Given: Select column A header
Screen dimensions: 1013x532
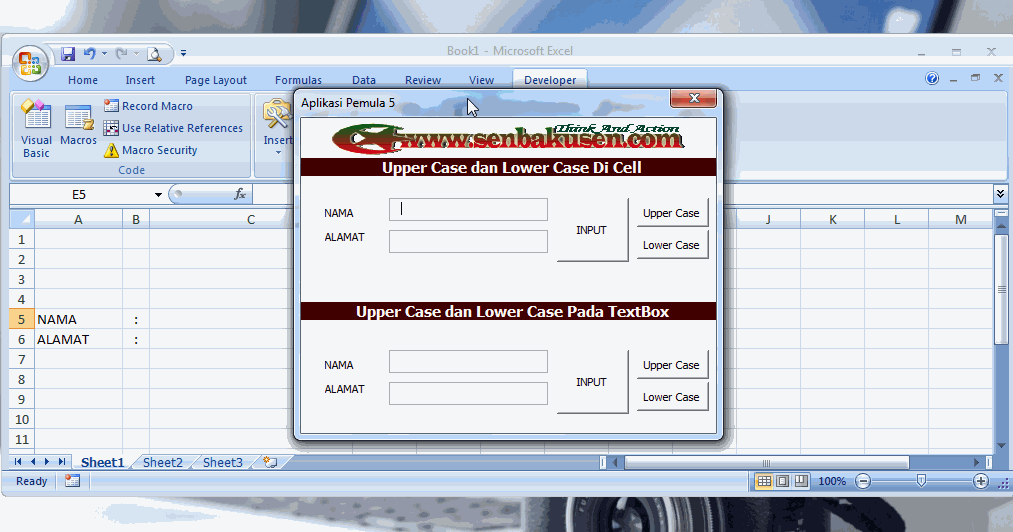Looking at the screenshot, I should [78, 220].
